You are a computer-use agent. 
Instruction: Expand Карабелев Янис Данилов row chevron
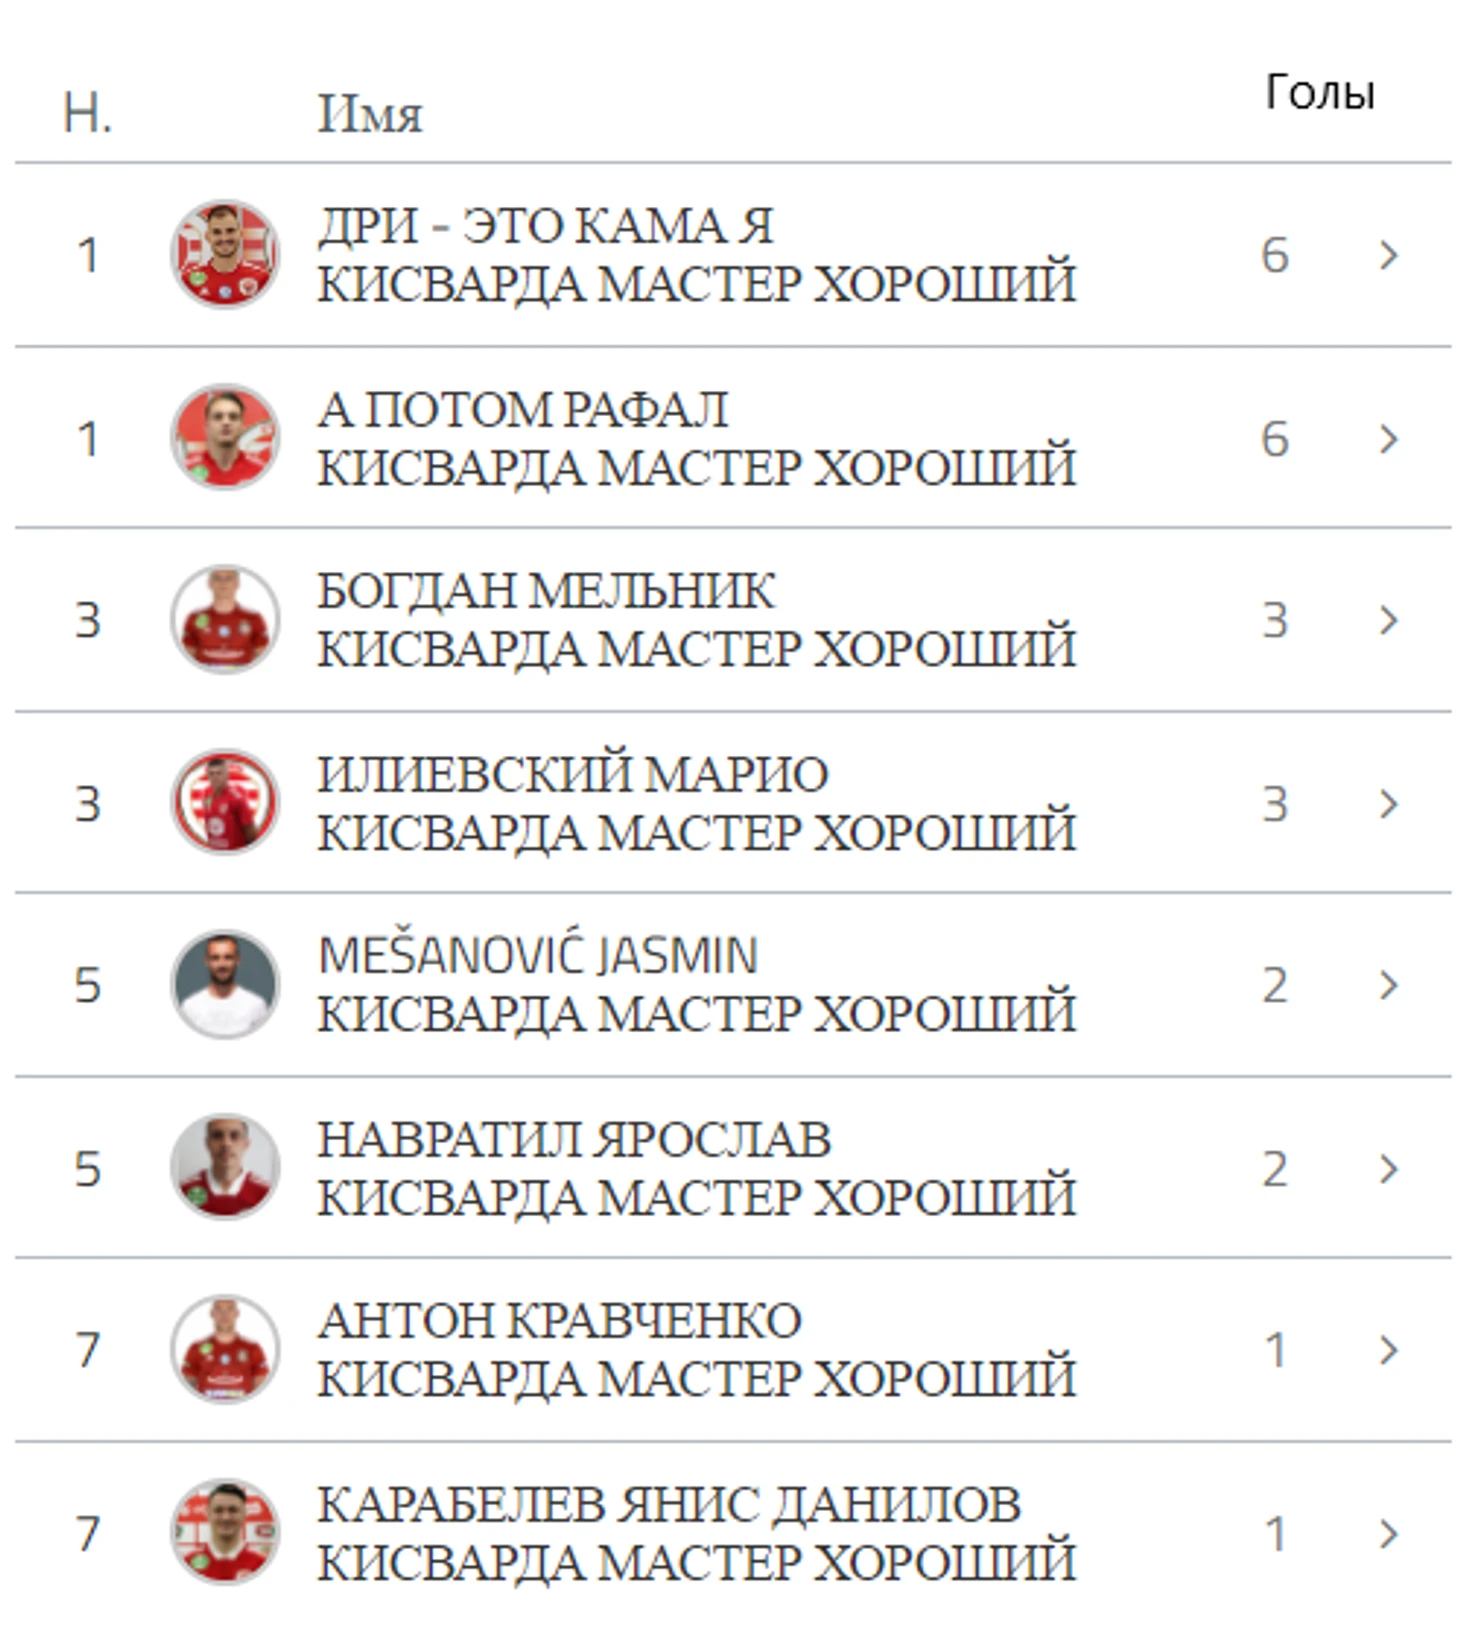(x=1387, y=1533)
